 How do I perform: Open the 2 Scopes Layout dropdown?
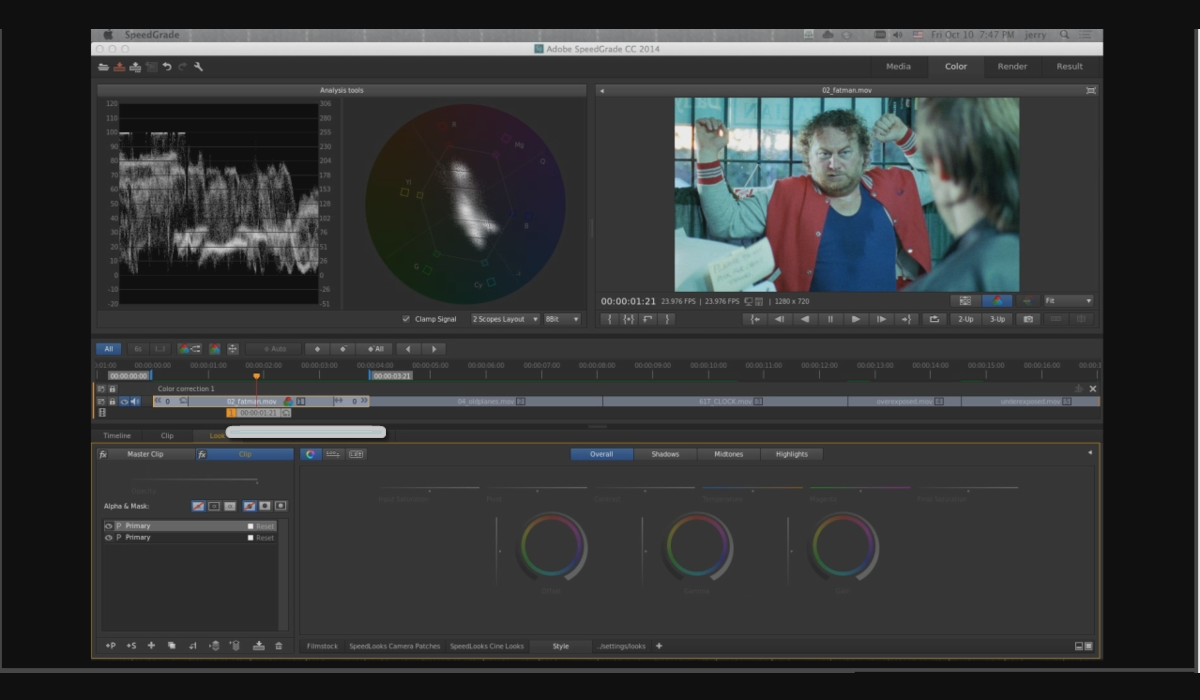(505, 319)
